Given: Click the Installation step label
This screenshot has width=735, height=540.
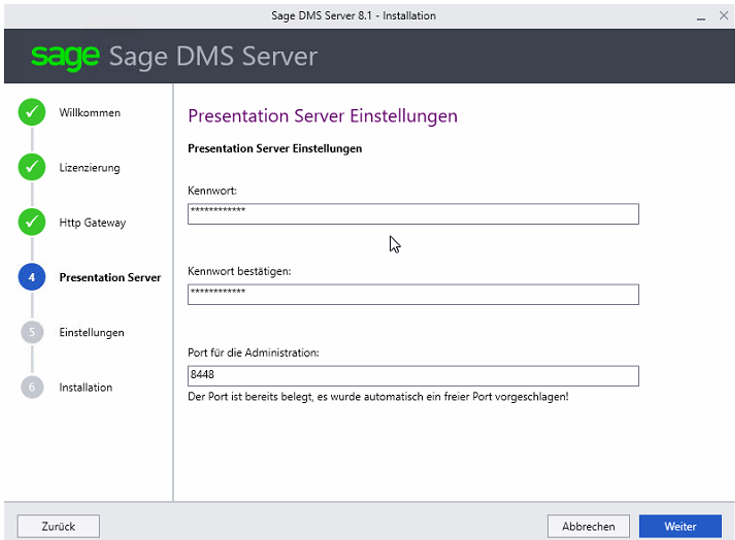Looking at the screenshot, I should point(85,388).
